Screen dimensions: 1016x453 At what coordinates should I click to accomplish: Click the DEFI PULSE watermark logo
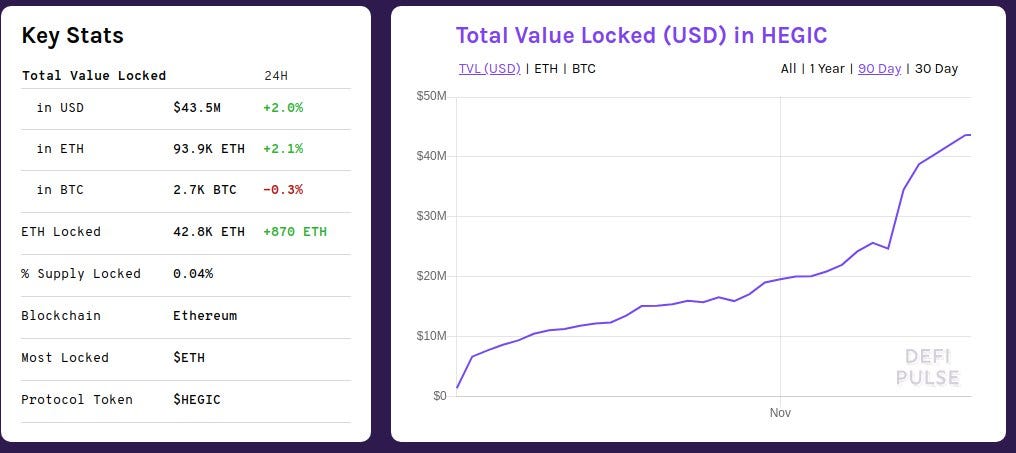coord(928,367)
